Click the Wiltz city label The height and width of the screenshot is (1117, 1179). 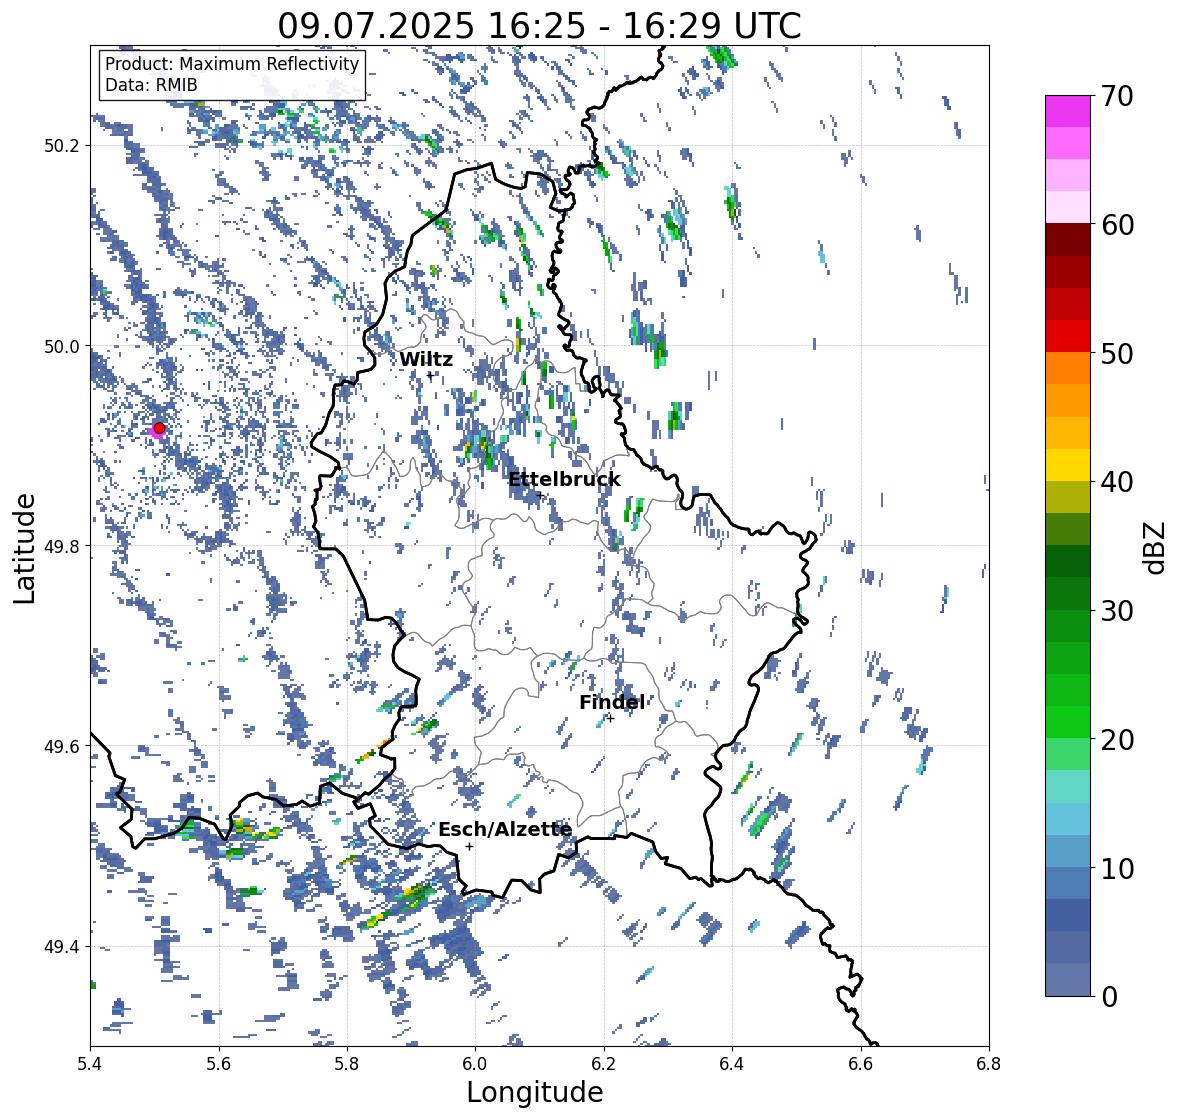click(x=426, y=359)
